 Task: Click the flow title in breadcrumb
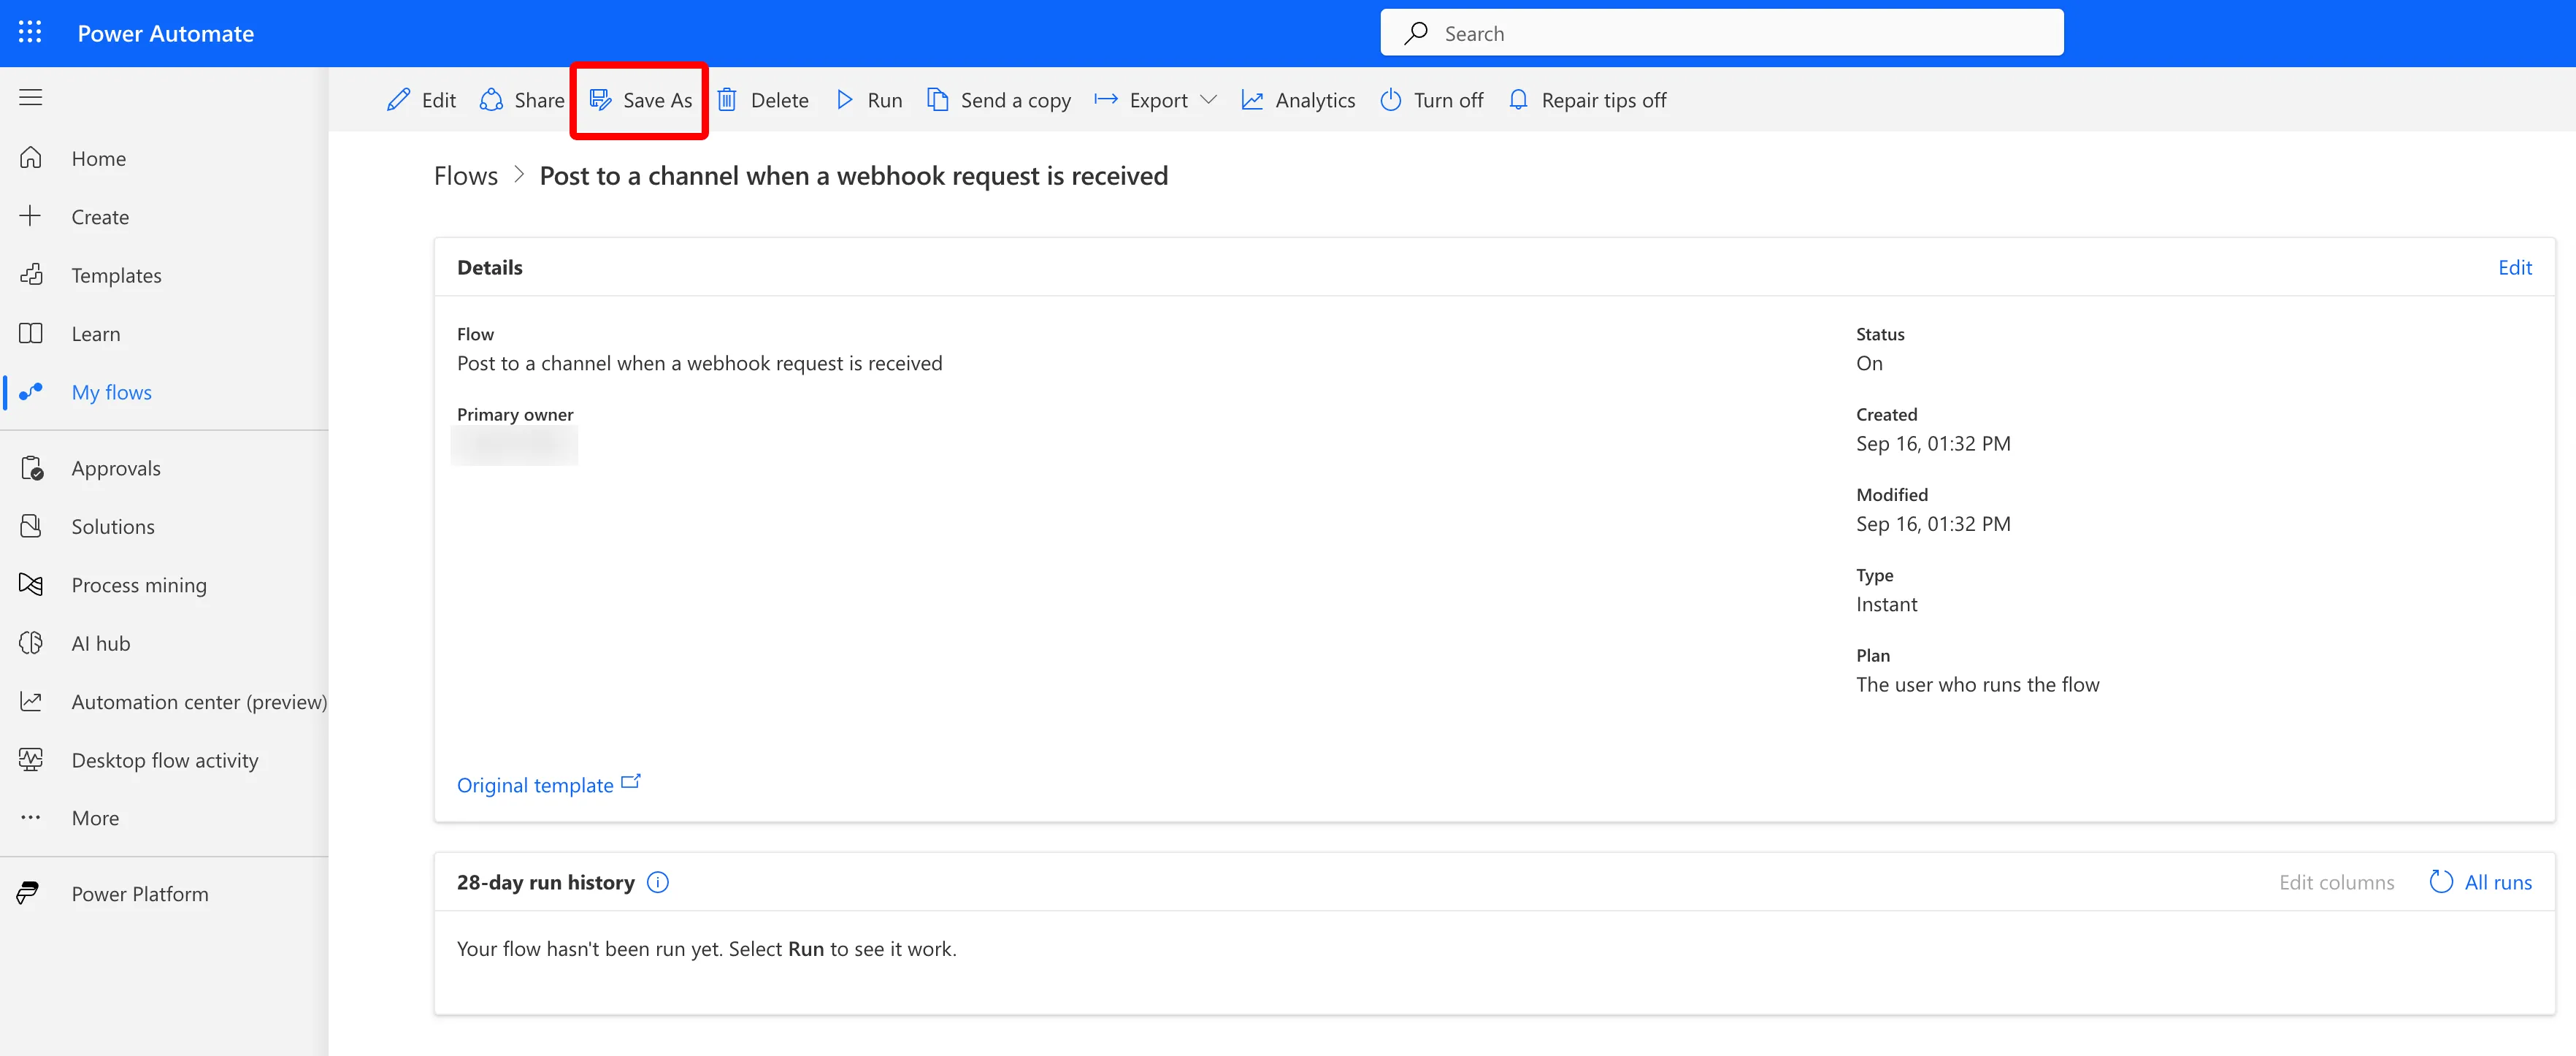(853, 176)
